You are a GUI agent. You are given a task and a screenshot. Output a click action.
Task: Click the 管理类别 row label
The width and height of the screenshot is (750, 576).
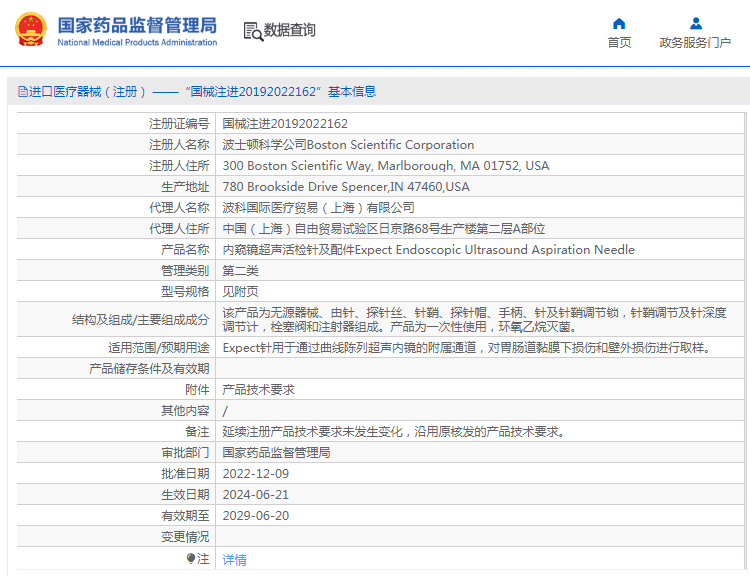click(186, 271)
